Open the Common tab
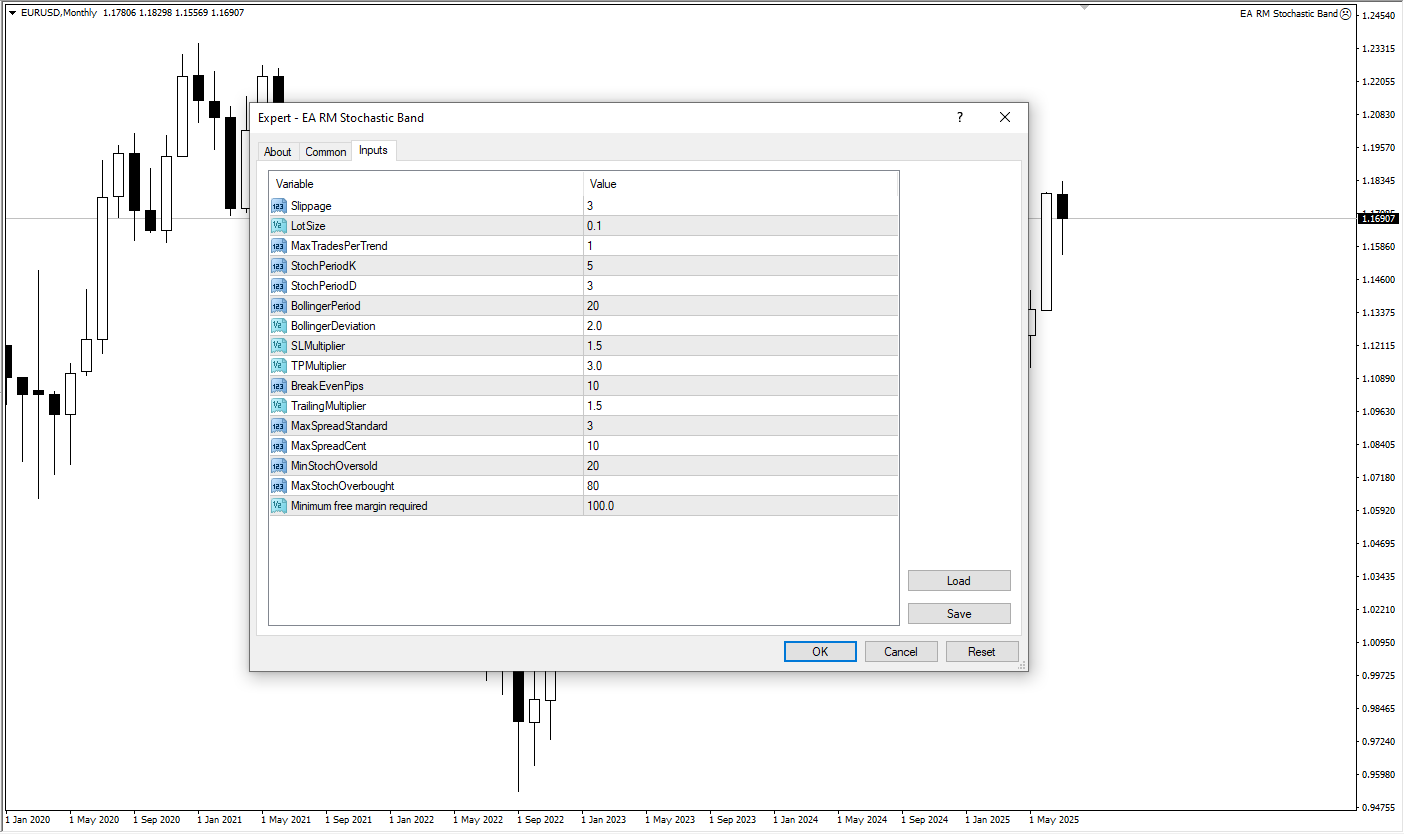The width and height of the screenshot is (1404, 834). [326, 152]
